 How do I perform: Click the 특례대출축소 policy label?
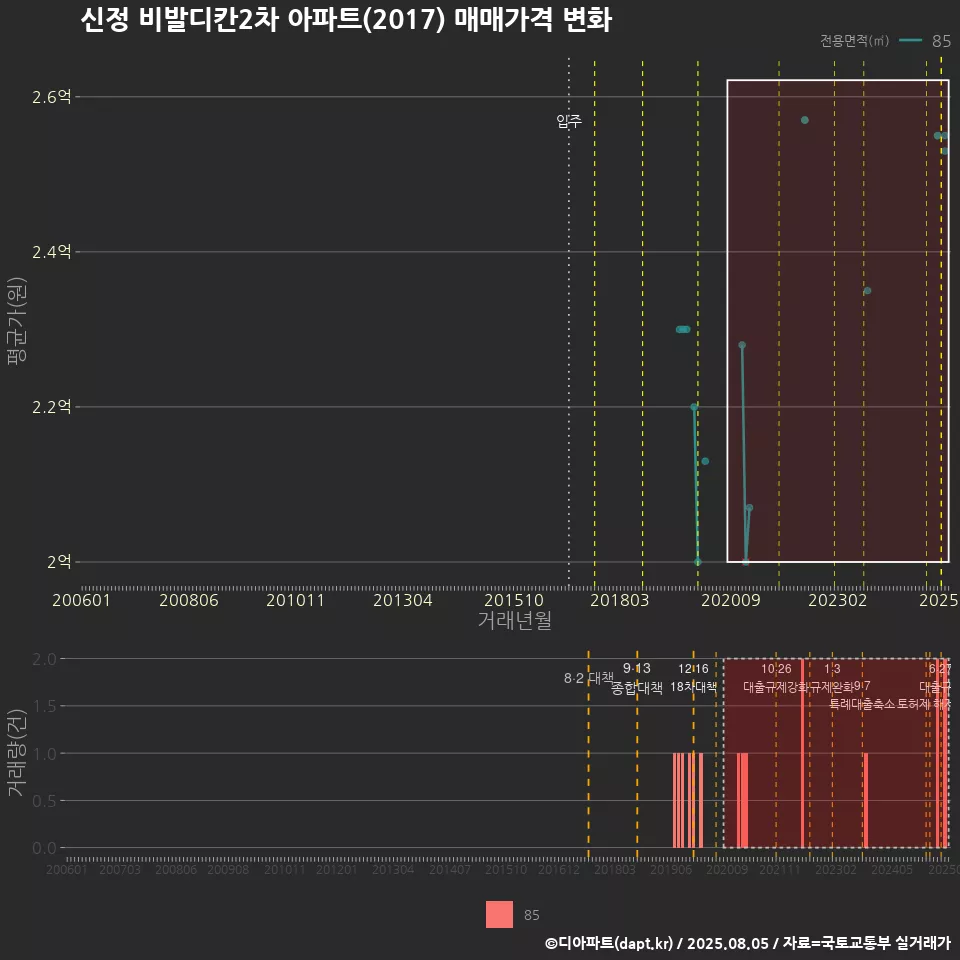coord(862,704)
